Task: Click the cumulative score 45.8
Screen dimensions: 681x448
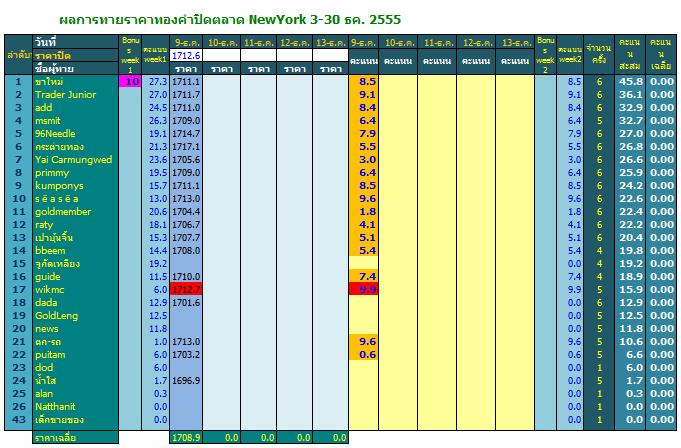Action: click(631, 81)
